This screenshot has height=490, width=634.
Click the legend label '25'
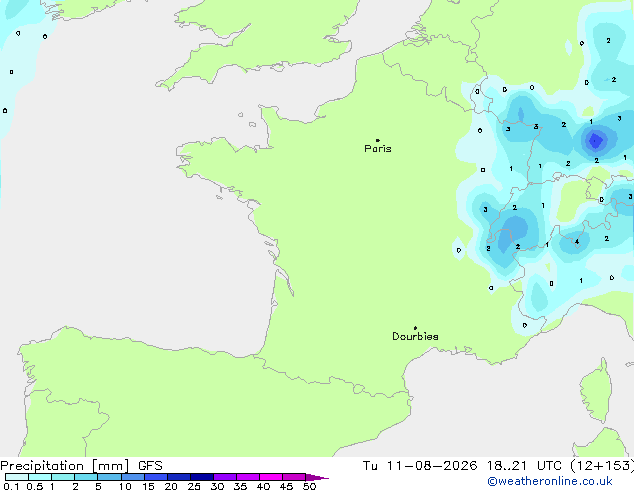coord(194,486)
